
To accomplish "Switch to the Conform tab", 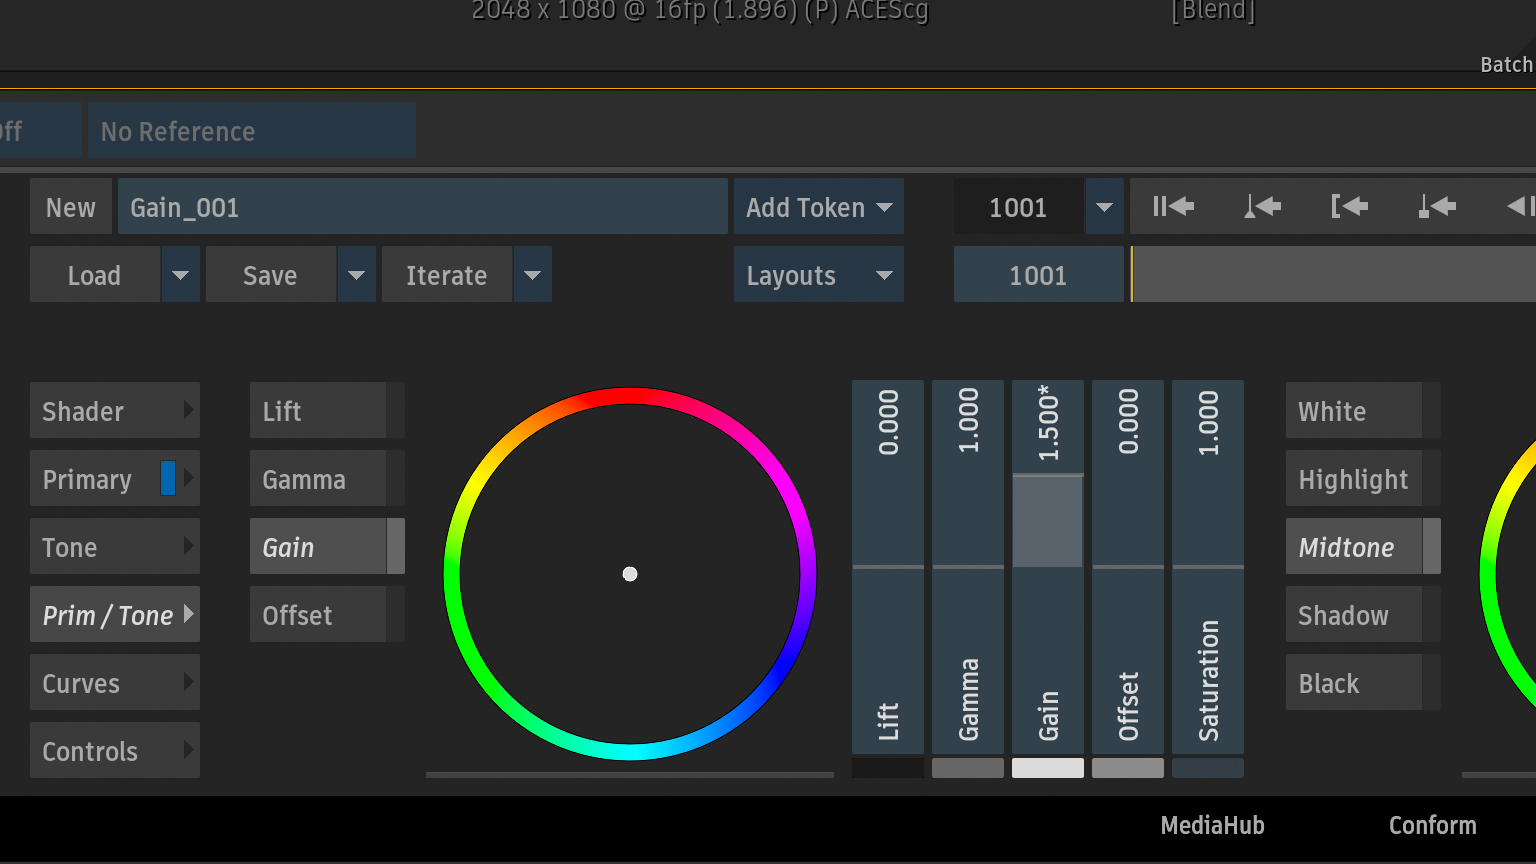I will (x=1432, y=825).
